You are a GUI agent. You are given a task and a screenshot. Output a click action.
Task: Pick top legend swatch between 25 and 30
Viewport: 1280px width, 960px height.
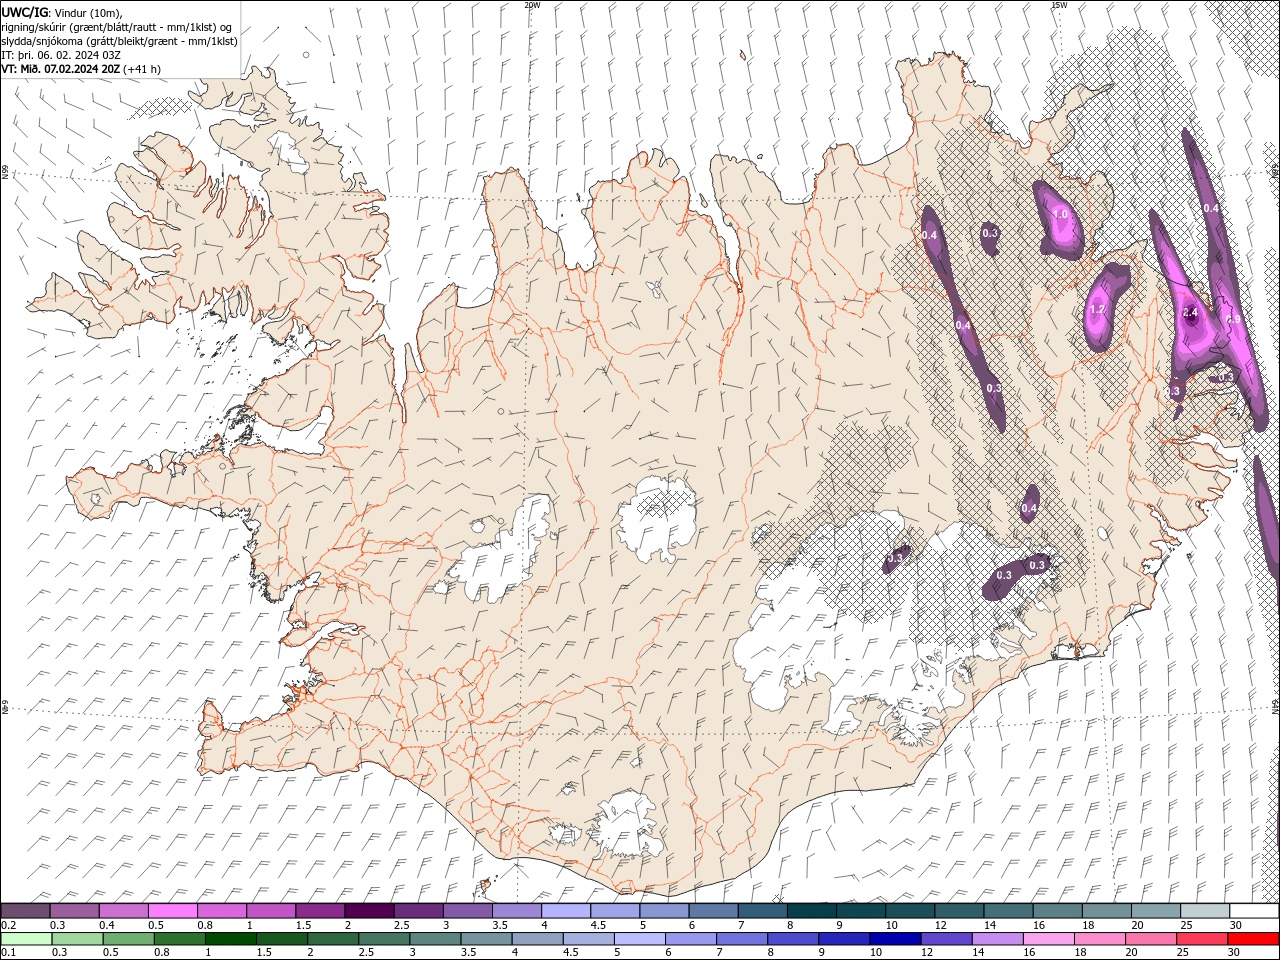point(1206,911)
